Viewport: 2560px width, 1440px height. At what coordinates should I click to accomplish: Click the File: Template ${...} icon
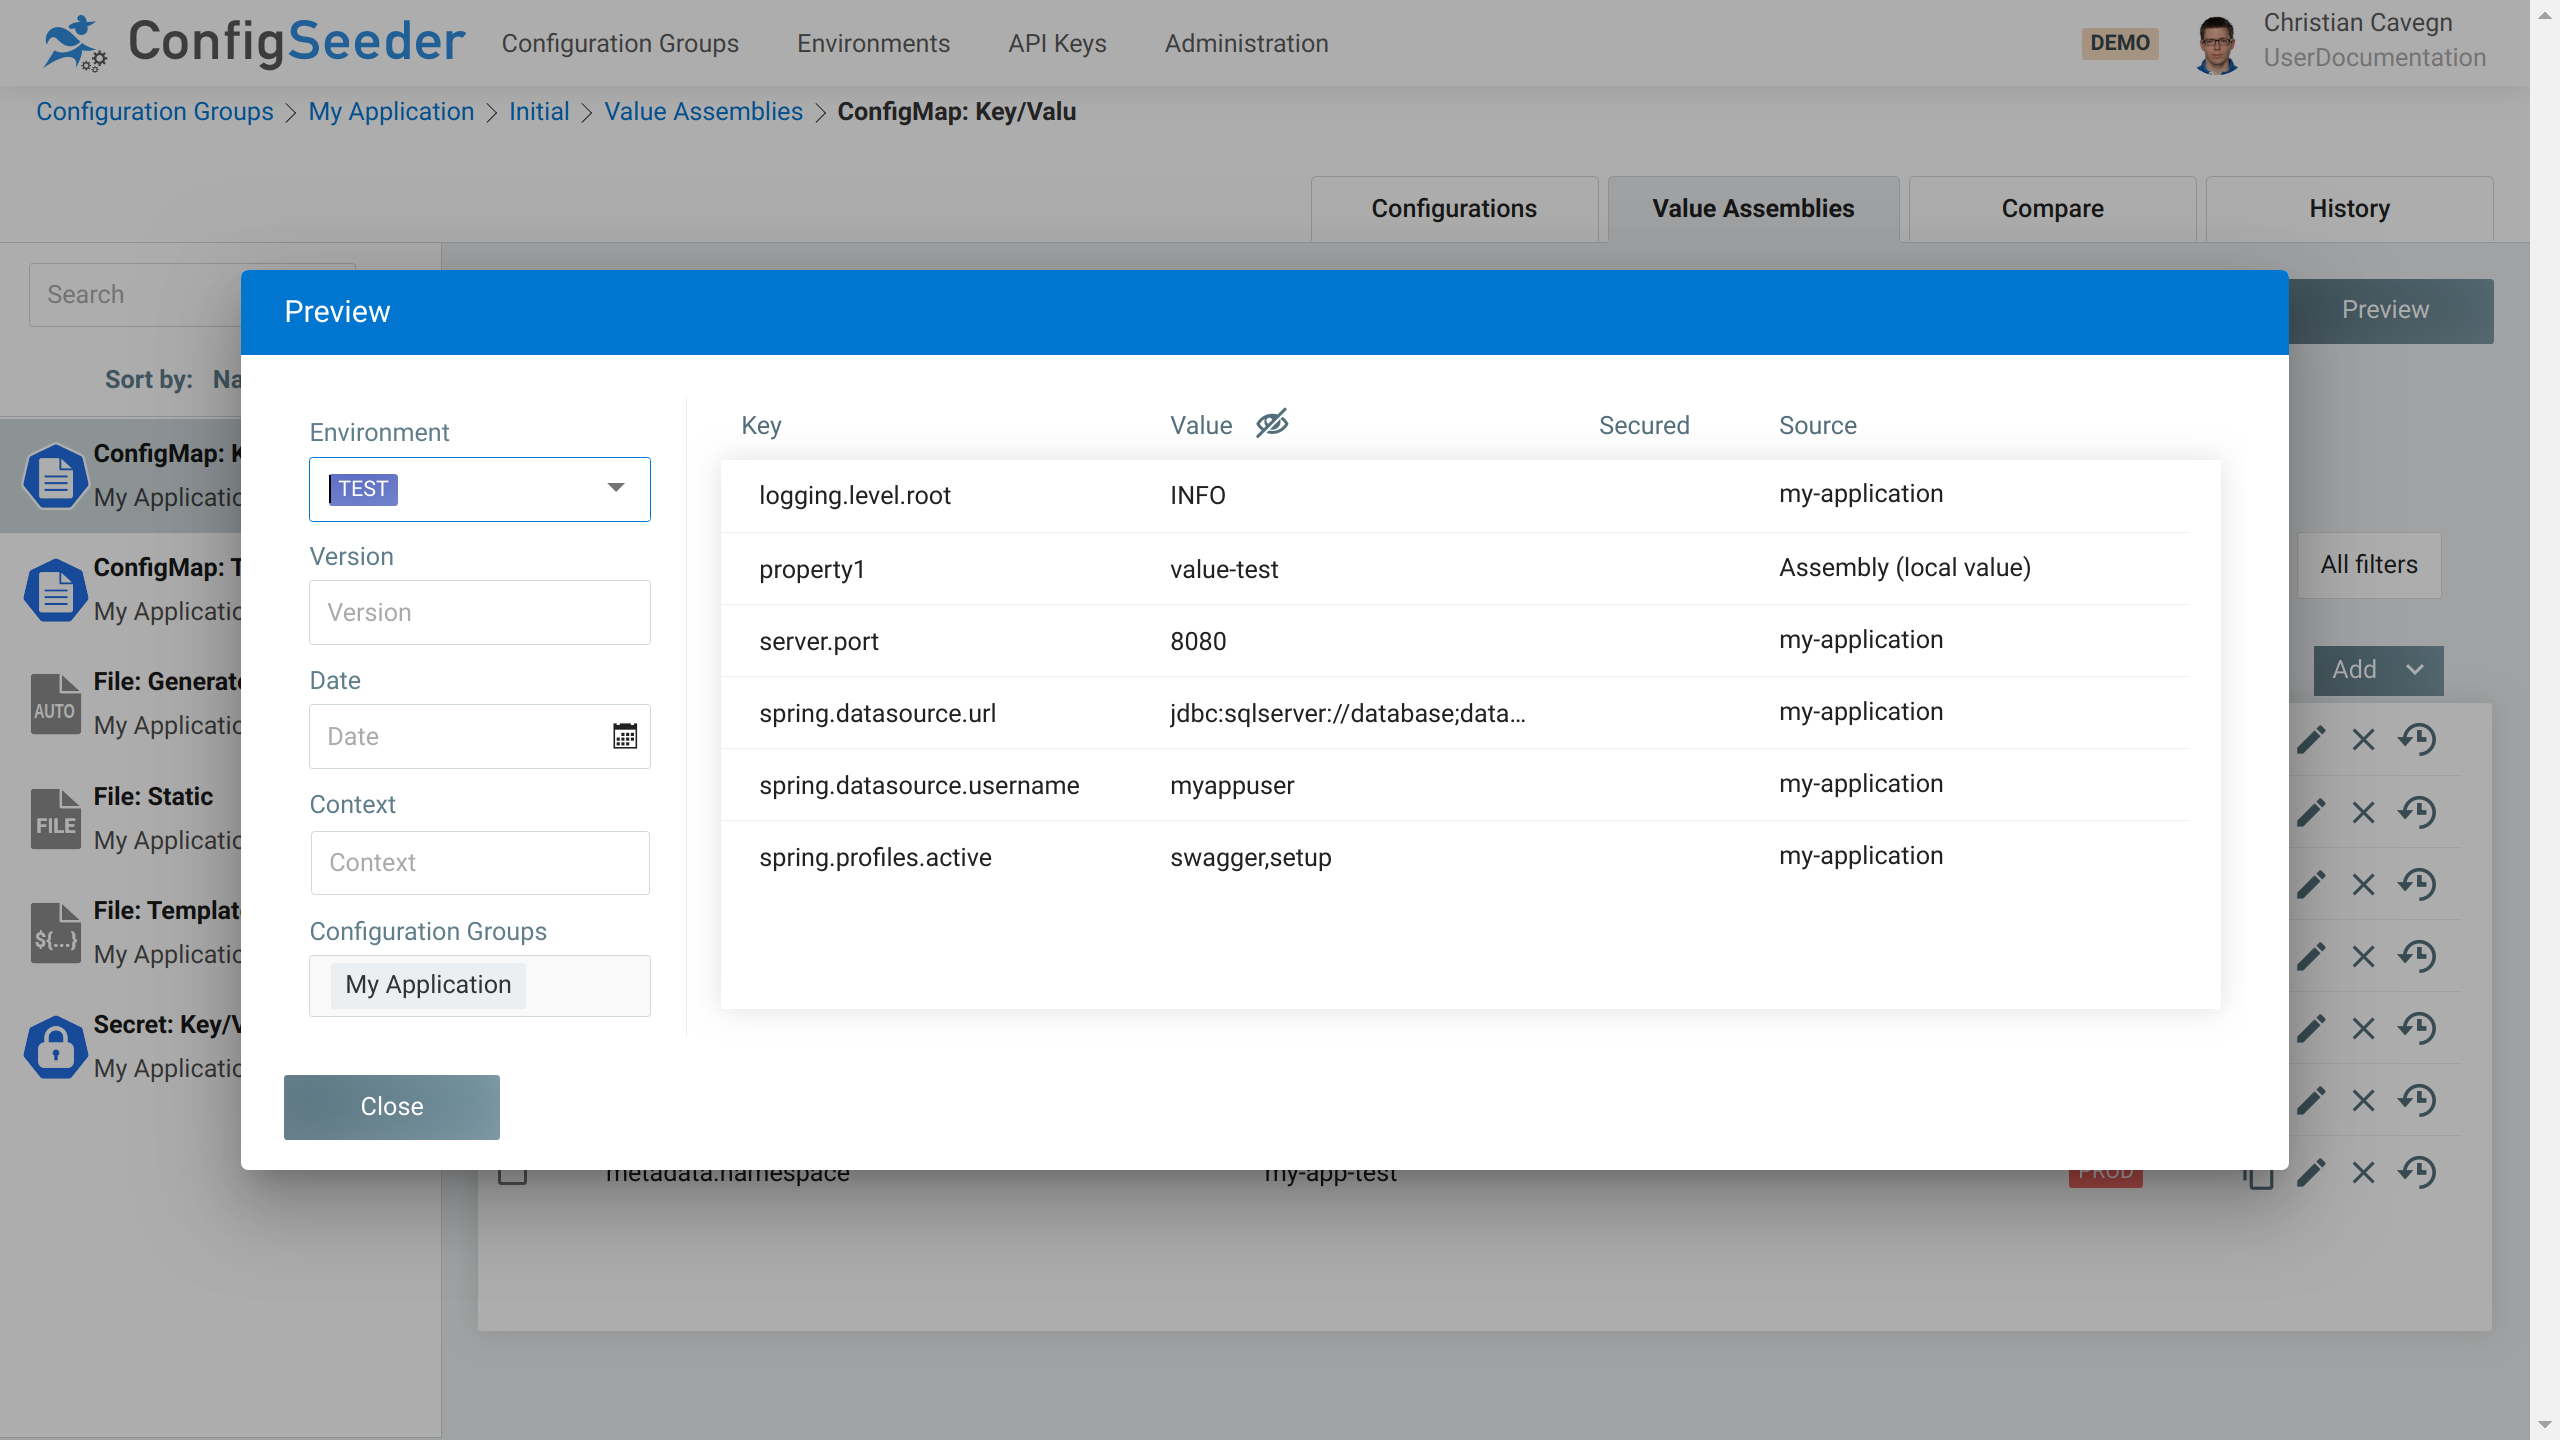click(54, 933)
